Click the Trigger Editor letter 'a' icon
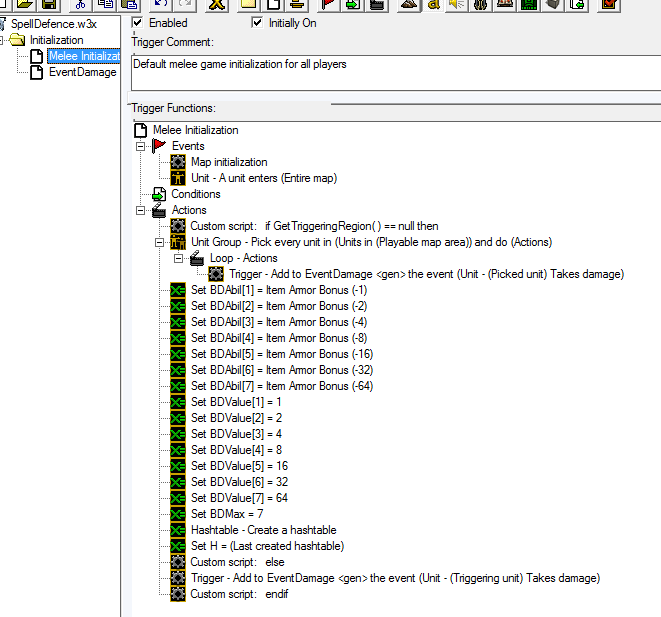The width and height of the screenshot is (661, 617). pyautogui.click(x=433, y=4)
